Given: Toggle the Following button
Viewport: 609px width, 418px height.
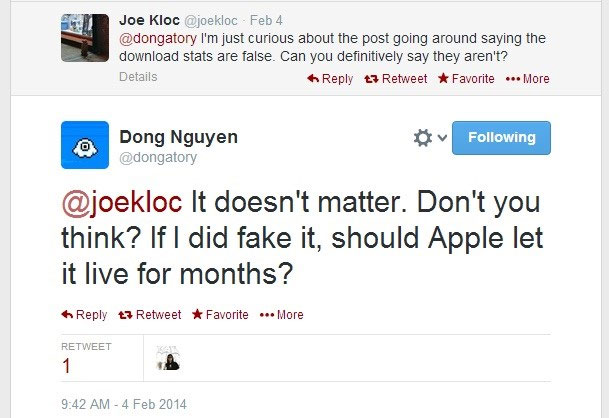Looking at the screenshot, I should pos(501,138).
